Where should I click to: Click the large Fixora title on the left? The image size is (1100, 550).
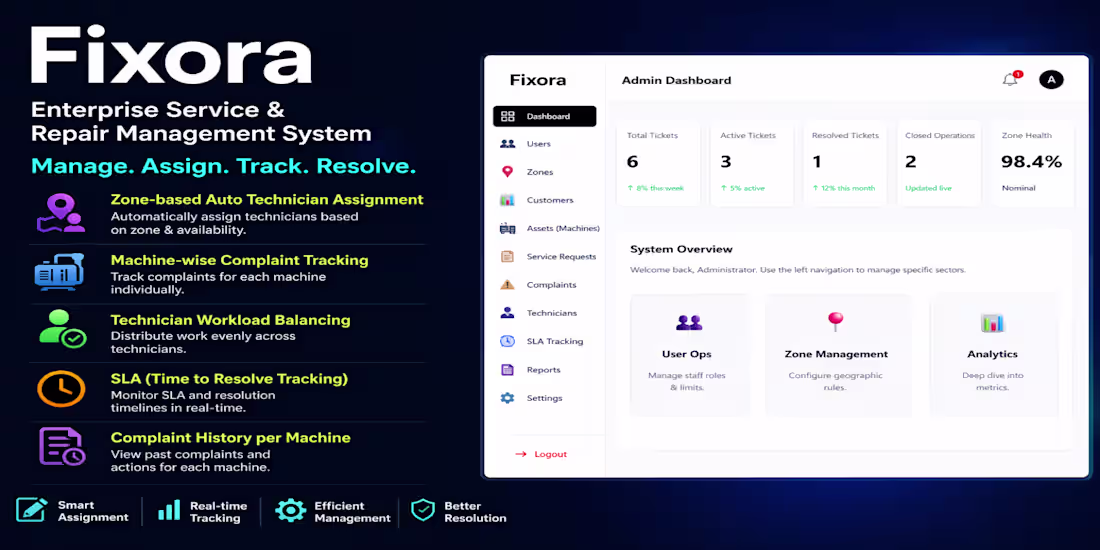pyautogui.click(x=170, y=56)
